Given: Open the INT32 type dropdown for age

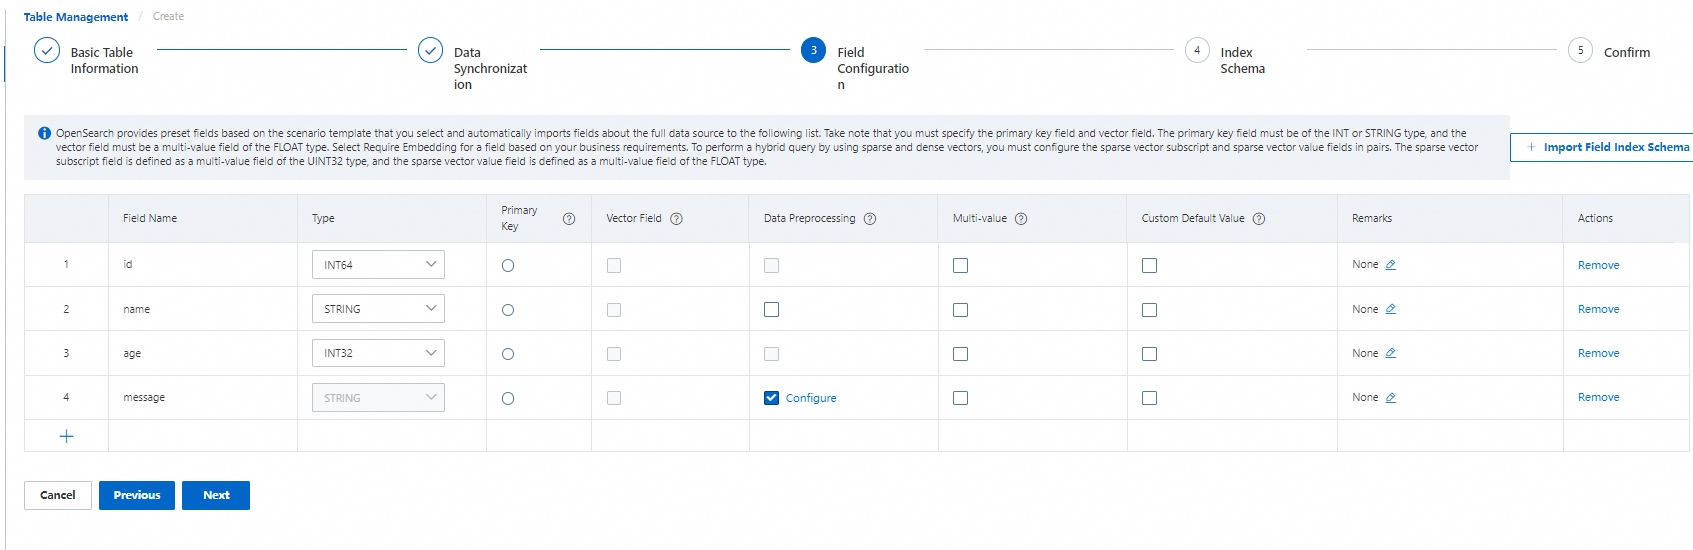Looking at the screenshot, I should coord(378,353).
